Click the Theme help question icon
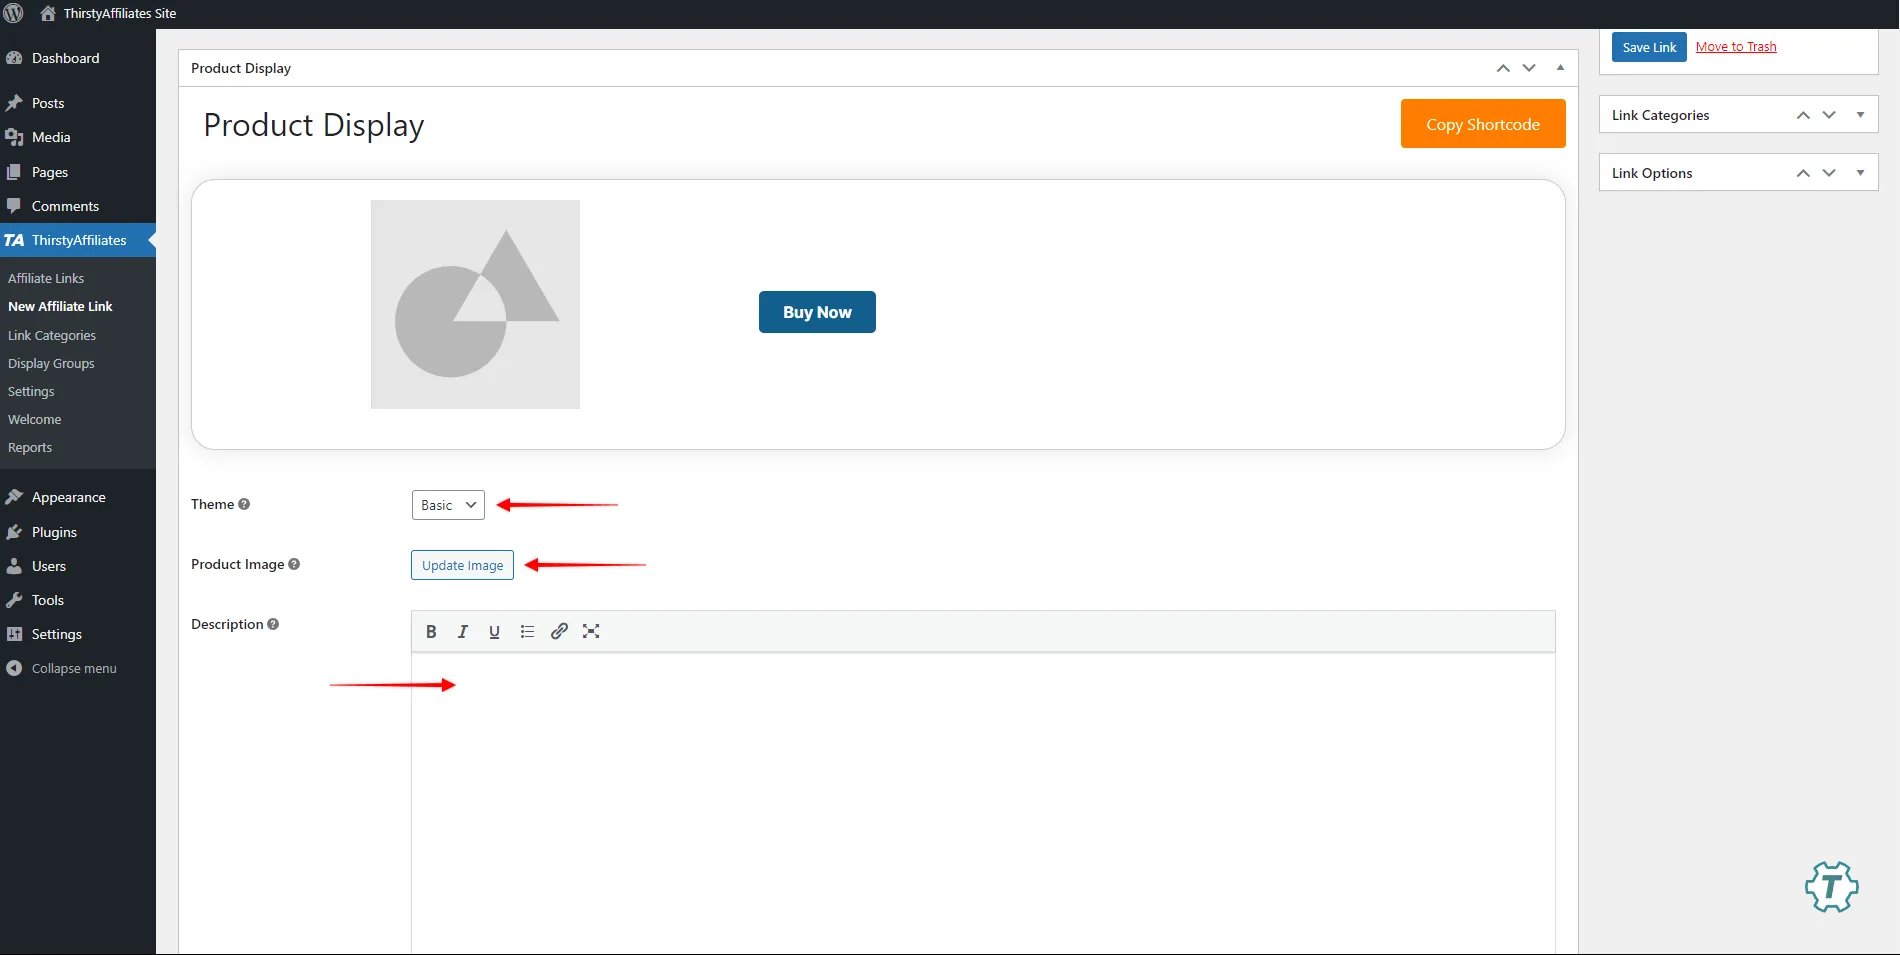The height and width of the screenshot is (955, 1900). coord(244,504)
